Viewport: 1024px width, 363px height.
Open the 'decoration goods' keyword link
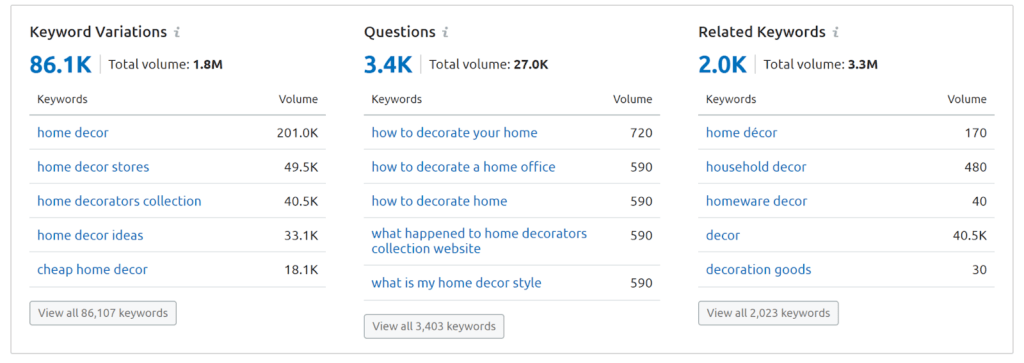[759, 270]
